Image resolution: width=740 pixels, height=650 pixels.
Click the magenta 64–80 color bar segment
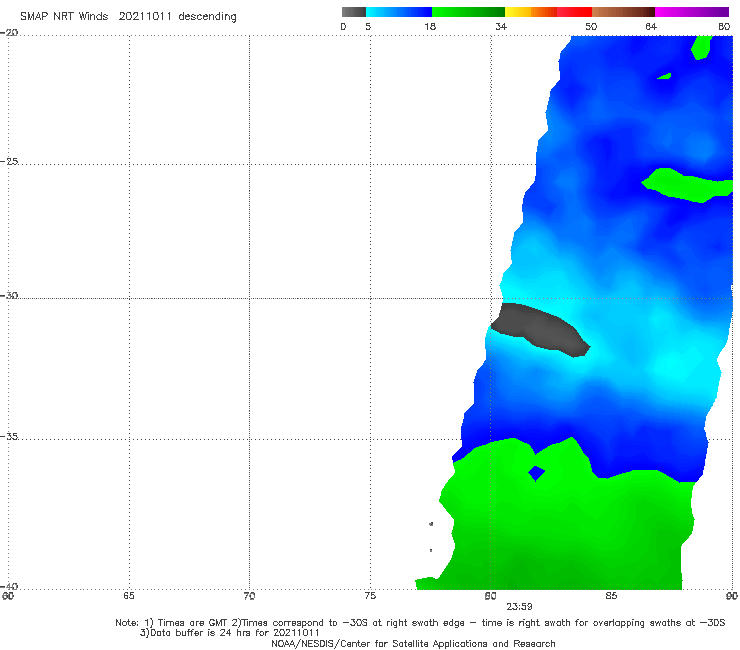click(692, 12)
